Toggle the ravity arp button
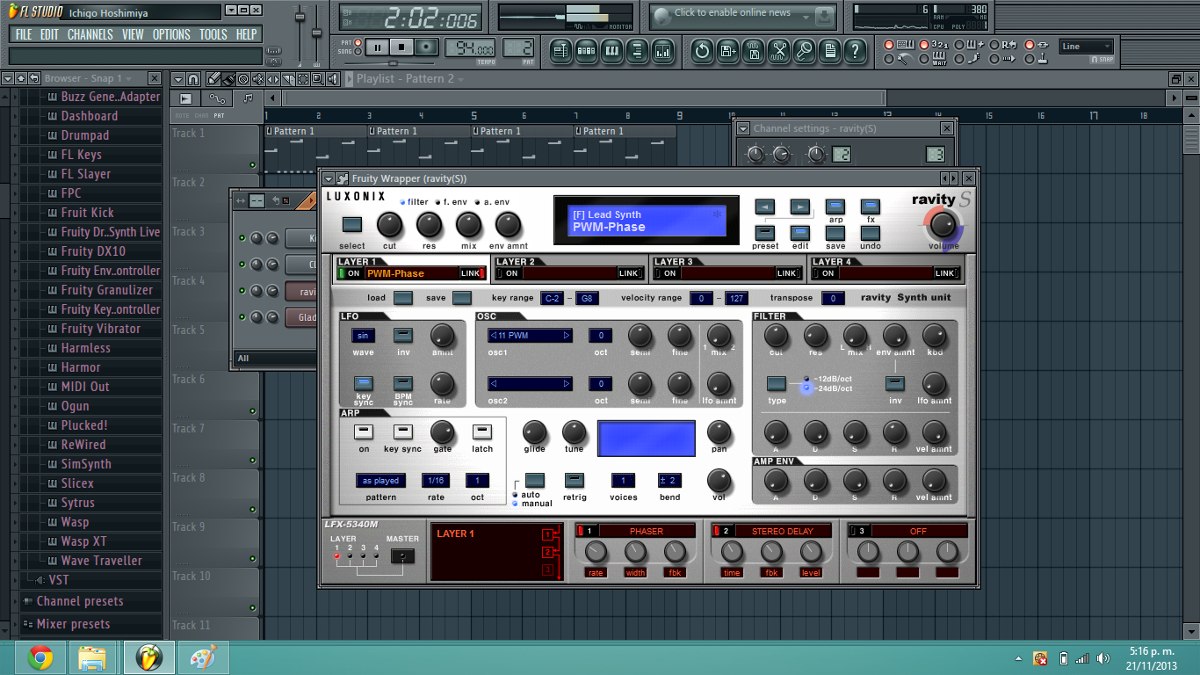 click(835, 206)
